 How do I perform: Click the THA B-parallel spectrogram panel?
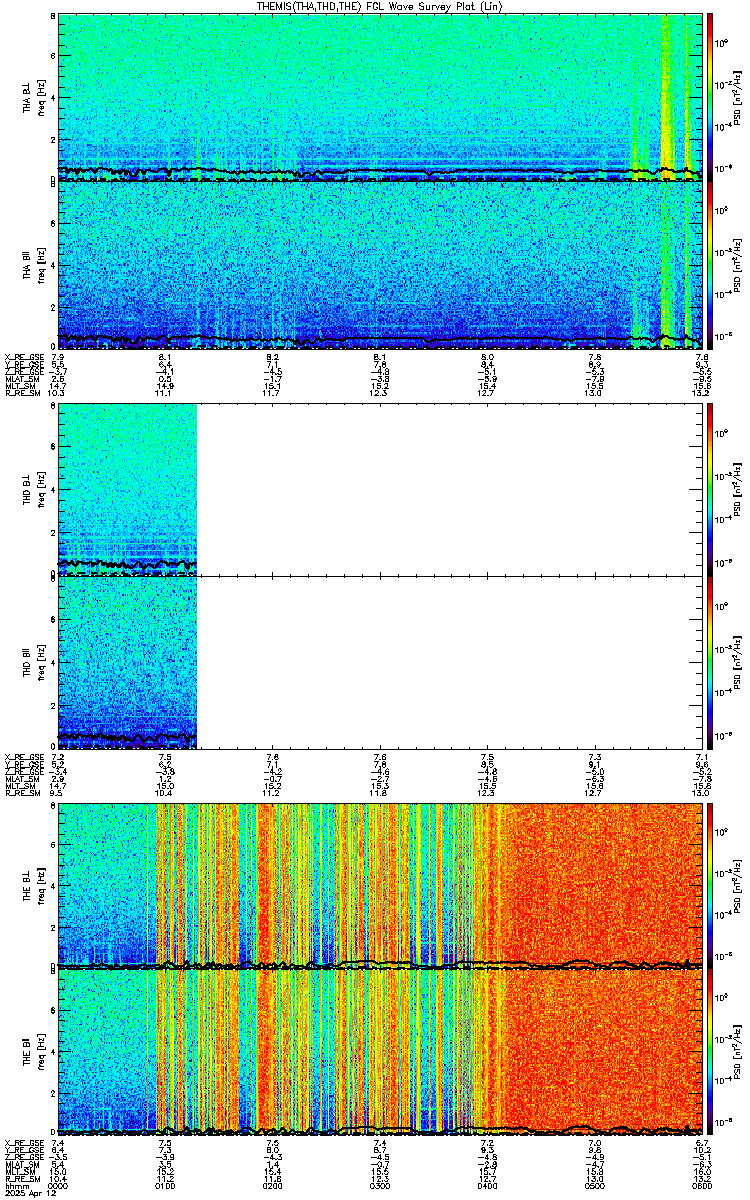tap(379, 264)
